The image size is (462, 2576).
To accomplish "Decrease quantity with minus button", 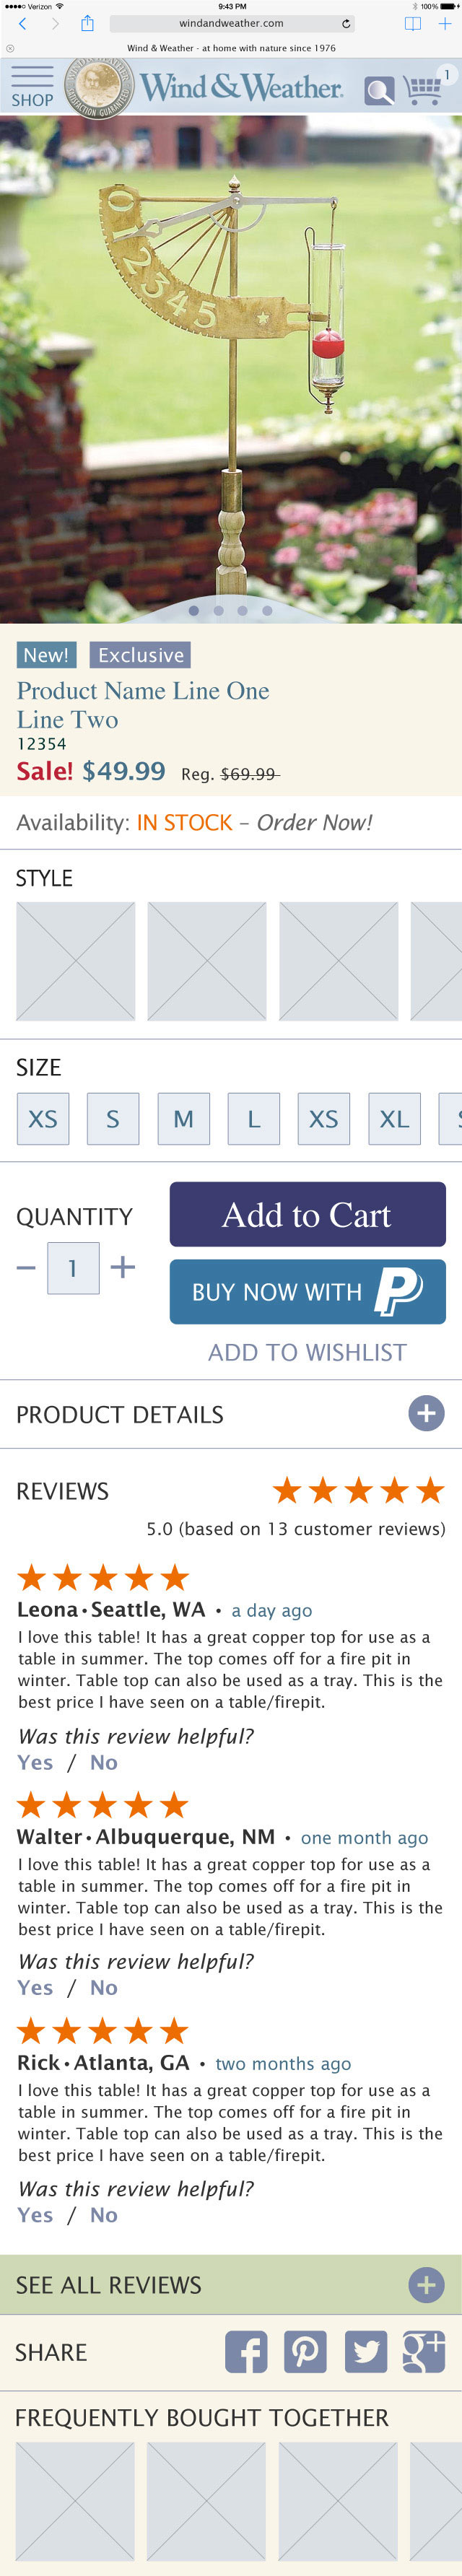I will point(27,1267).
